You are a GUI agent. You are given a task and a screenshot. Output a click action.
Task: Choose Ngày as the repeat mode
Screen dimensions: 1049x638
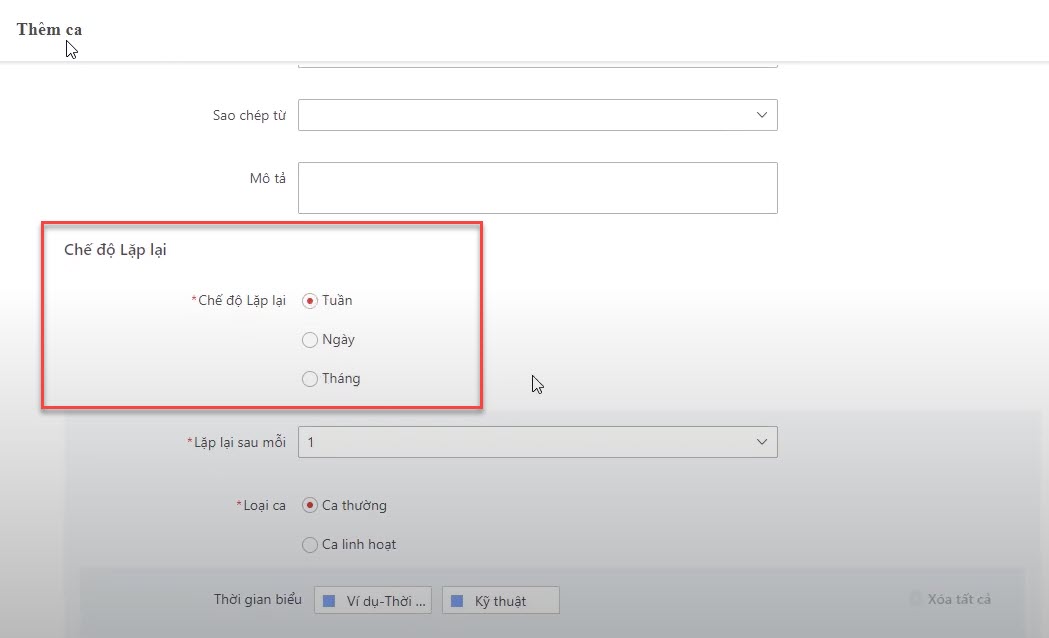[310, 340]
